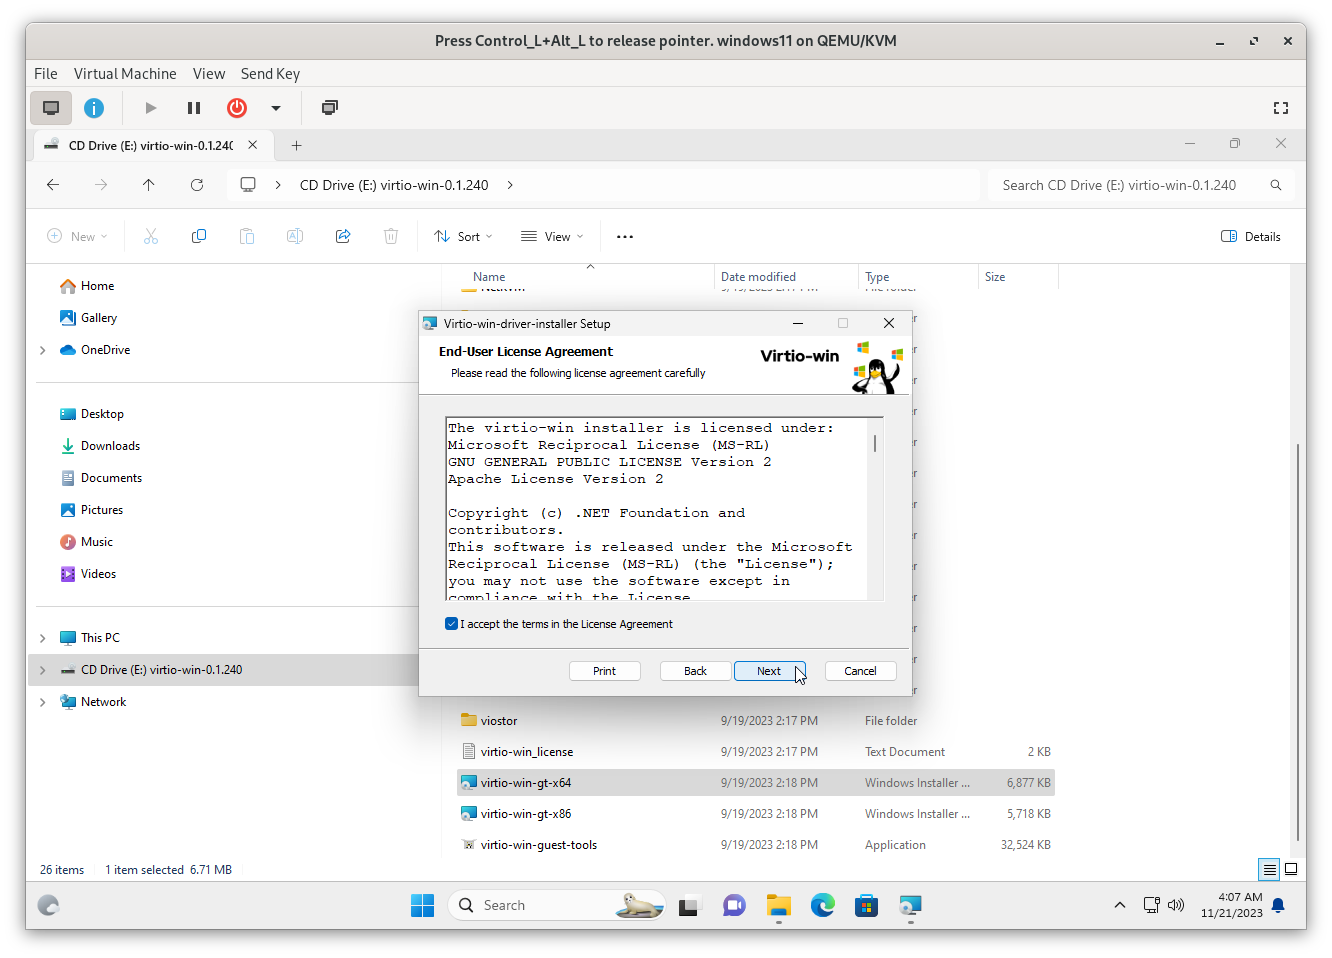Go forward in File Explorer
This screenshot has width=1332, height=958.
101,185
